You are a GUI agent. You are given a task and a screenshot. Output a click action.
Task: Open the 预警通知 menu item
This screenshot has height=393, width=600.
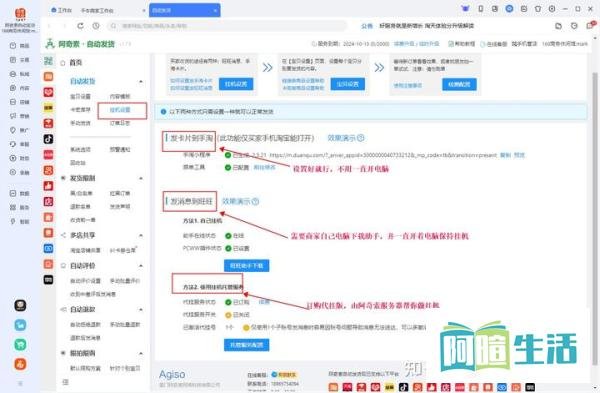coord(120,149)
